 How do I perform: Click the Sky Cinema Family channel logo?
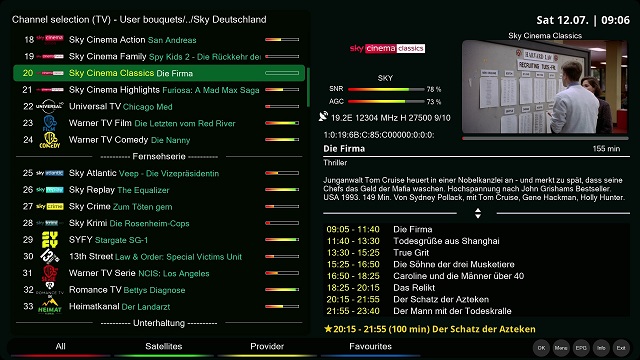49,56
